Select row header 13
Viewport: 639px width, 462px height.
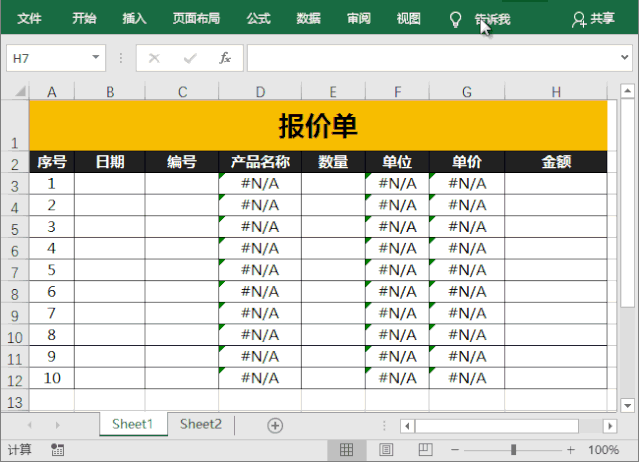point(15,401)
